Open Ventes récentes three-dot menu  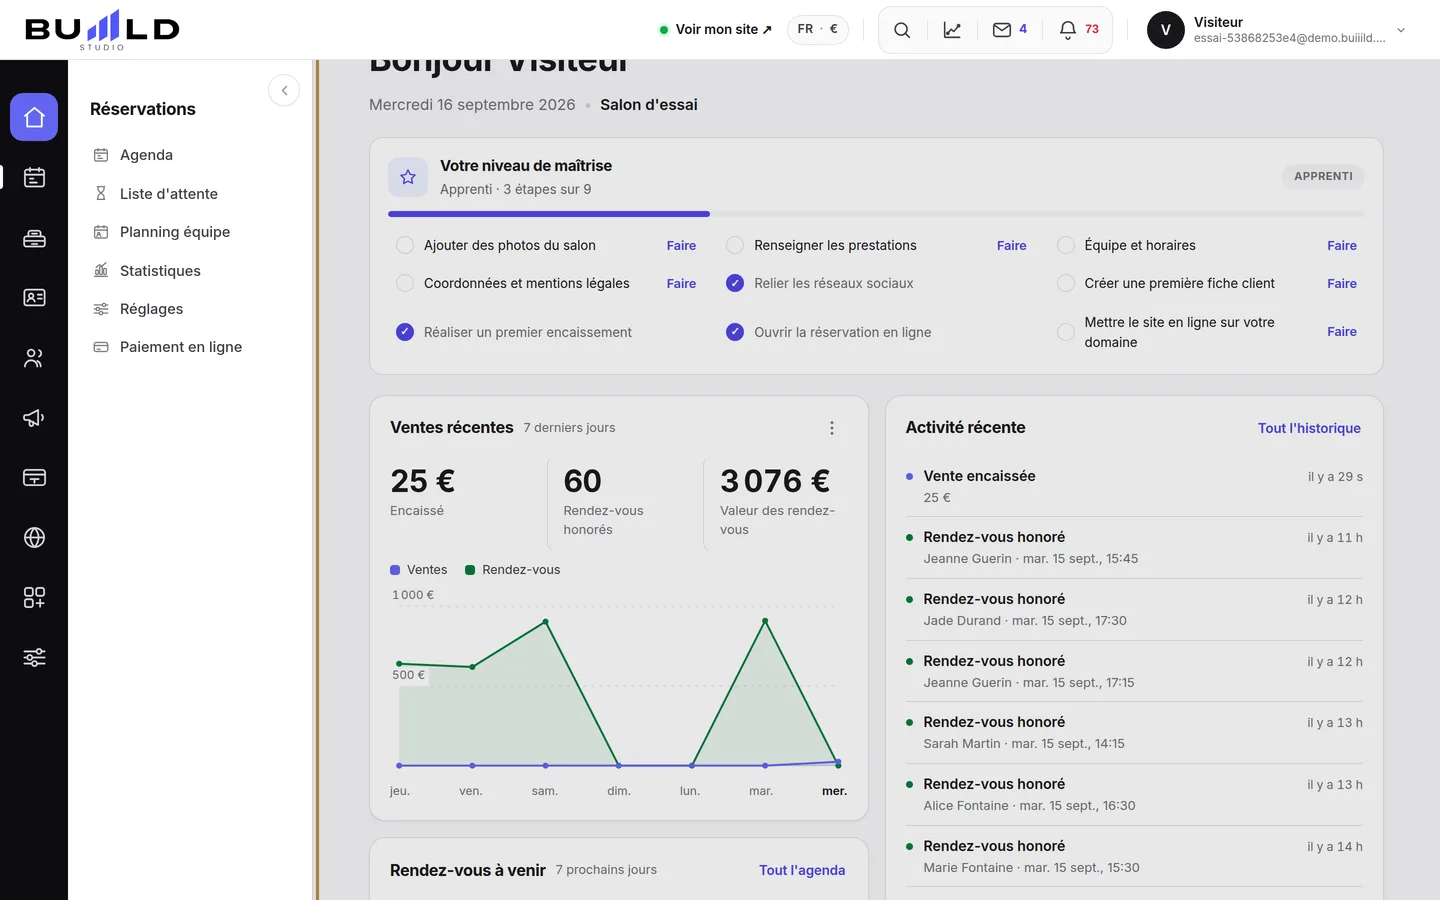coord(832,428)
